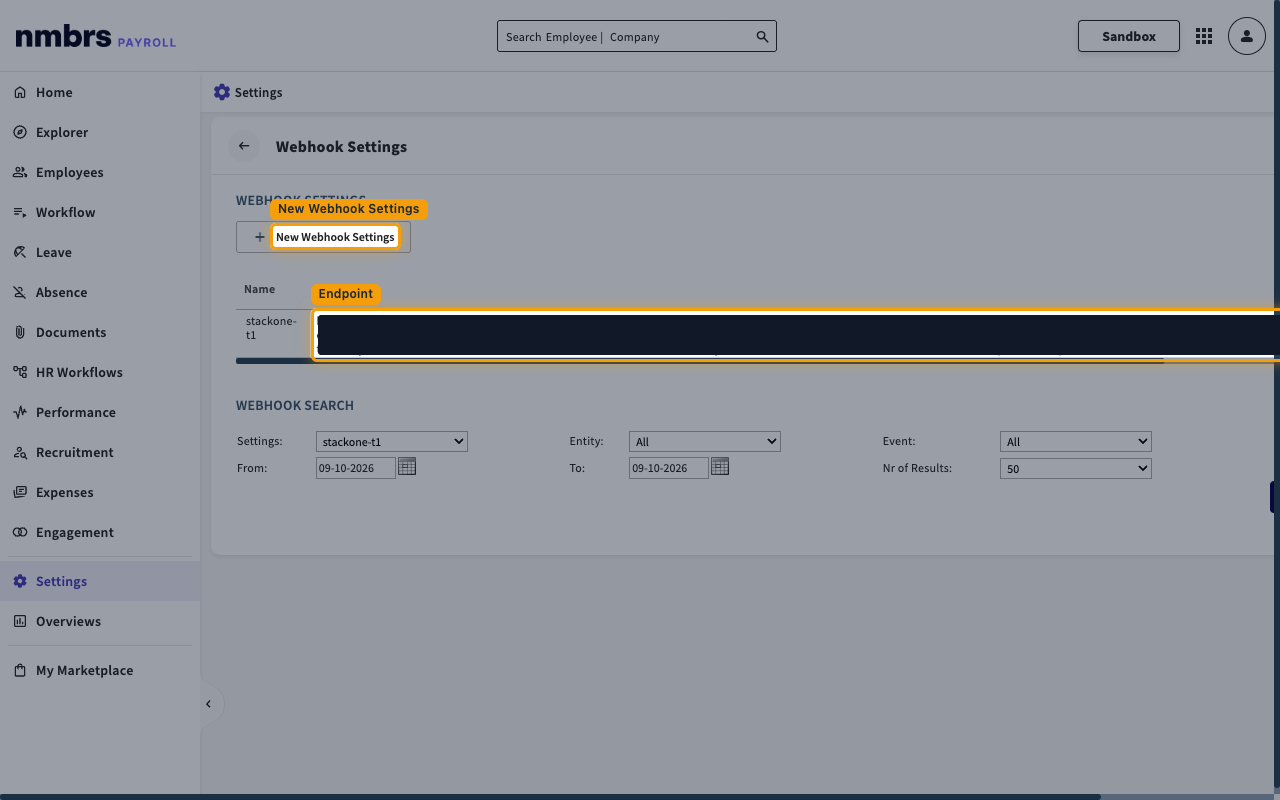Image resolution: width=1280 pixels, height=800 pixels.
Task: Open the Entity dropdown
Action: [x=705, y=441]
